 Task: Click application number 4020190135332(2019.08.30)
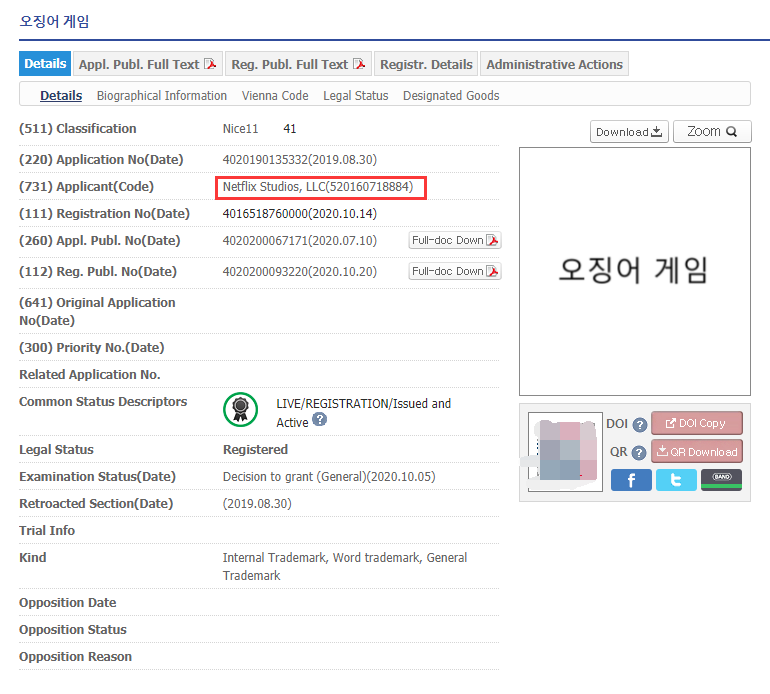click(300, 160)
